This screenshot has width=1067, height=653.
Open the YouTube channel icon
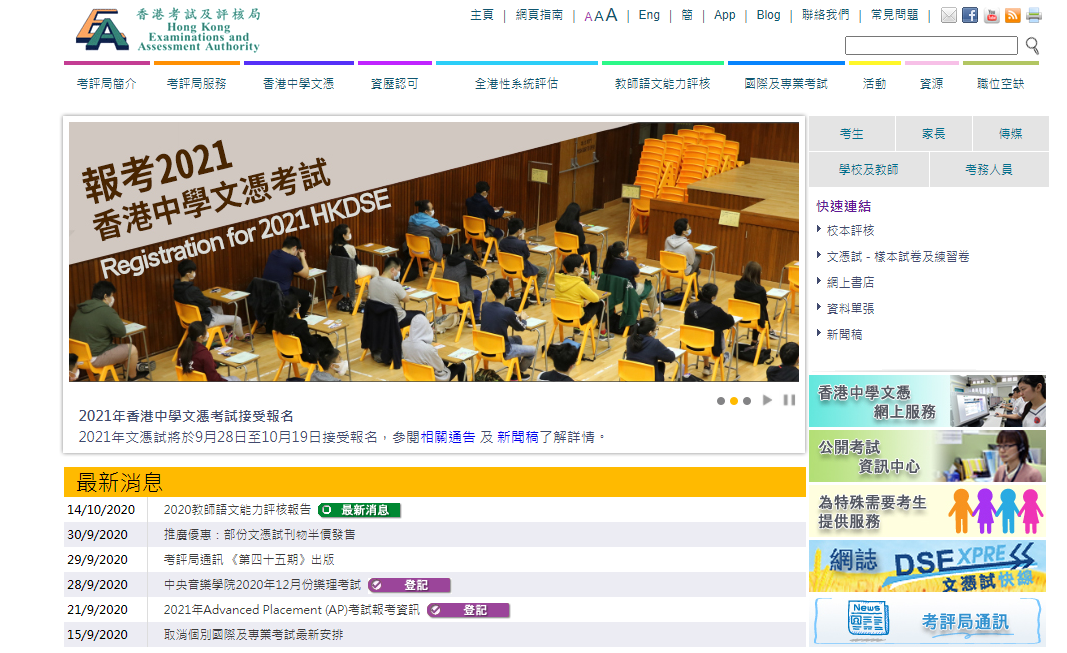pyautogui.click(x=991, y=16)
